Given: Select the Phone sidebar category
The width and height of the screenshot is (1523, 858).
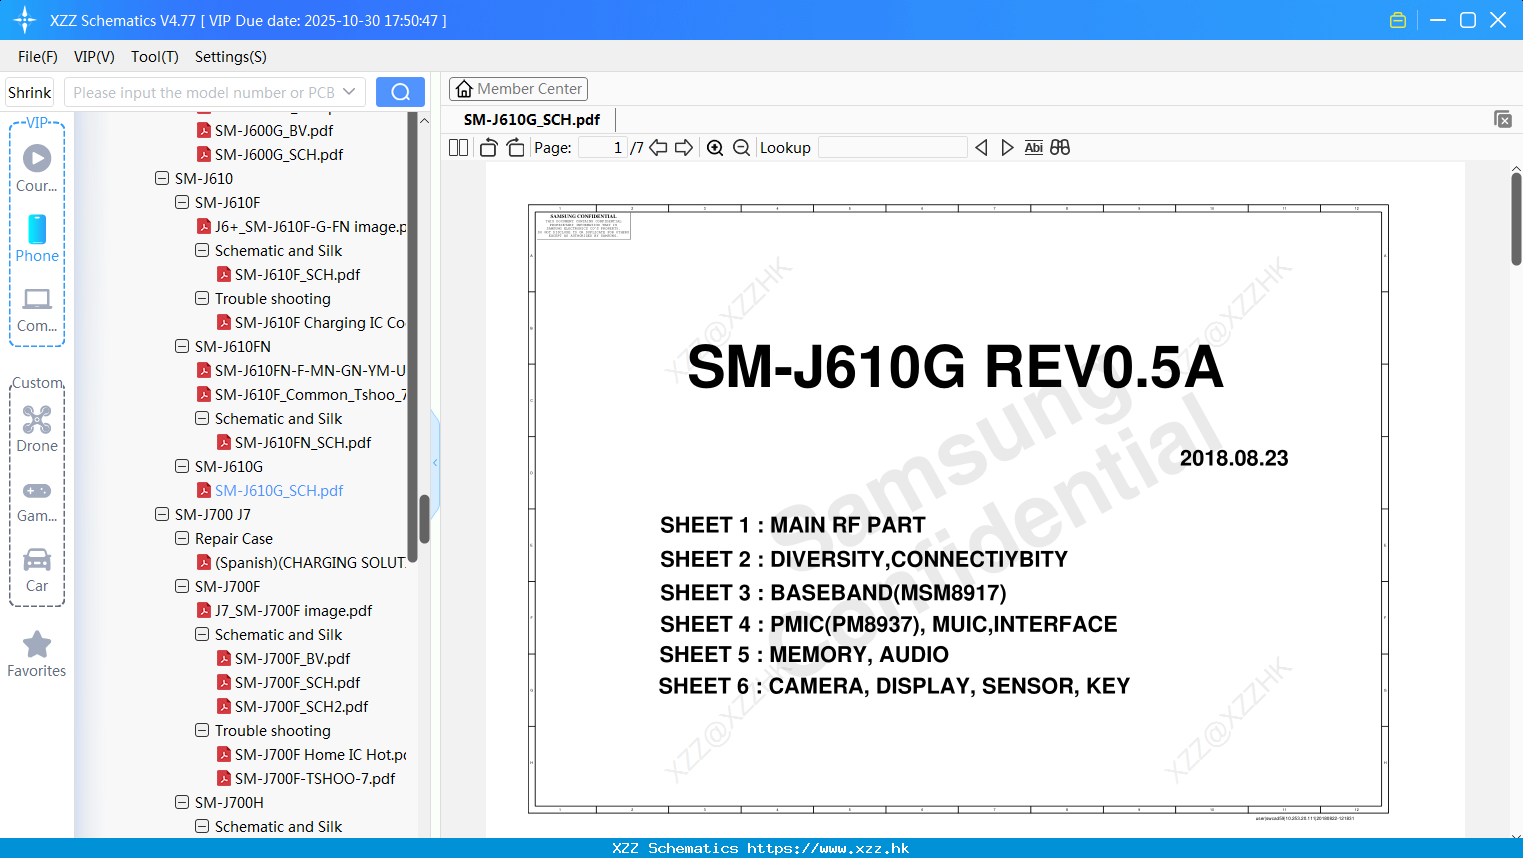Looking at the screenshot, I should pos(37,239).
